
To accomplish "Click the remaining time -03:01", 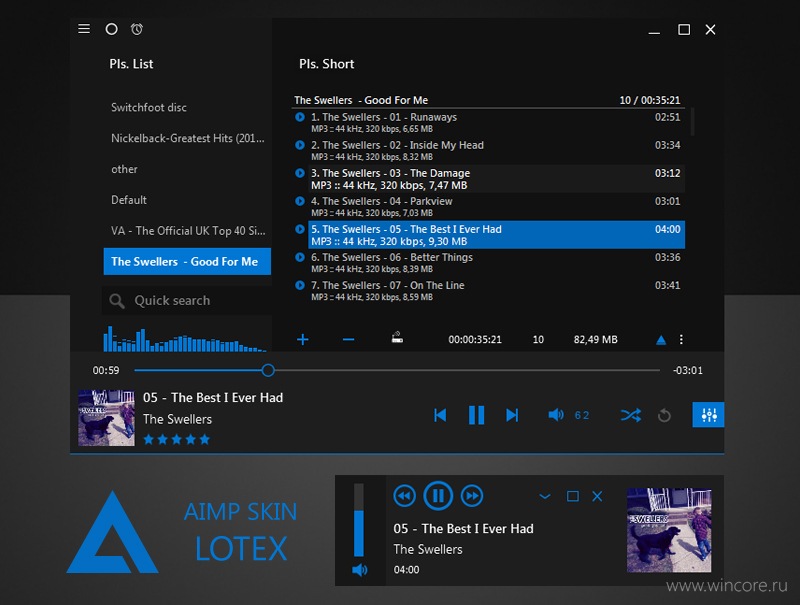I will [x=688, y=370].
